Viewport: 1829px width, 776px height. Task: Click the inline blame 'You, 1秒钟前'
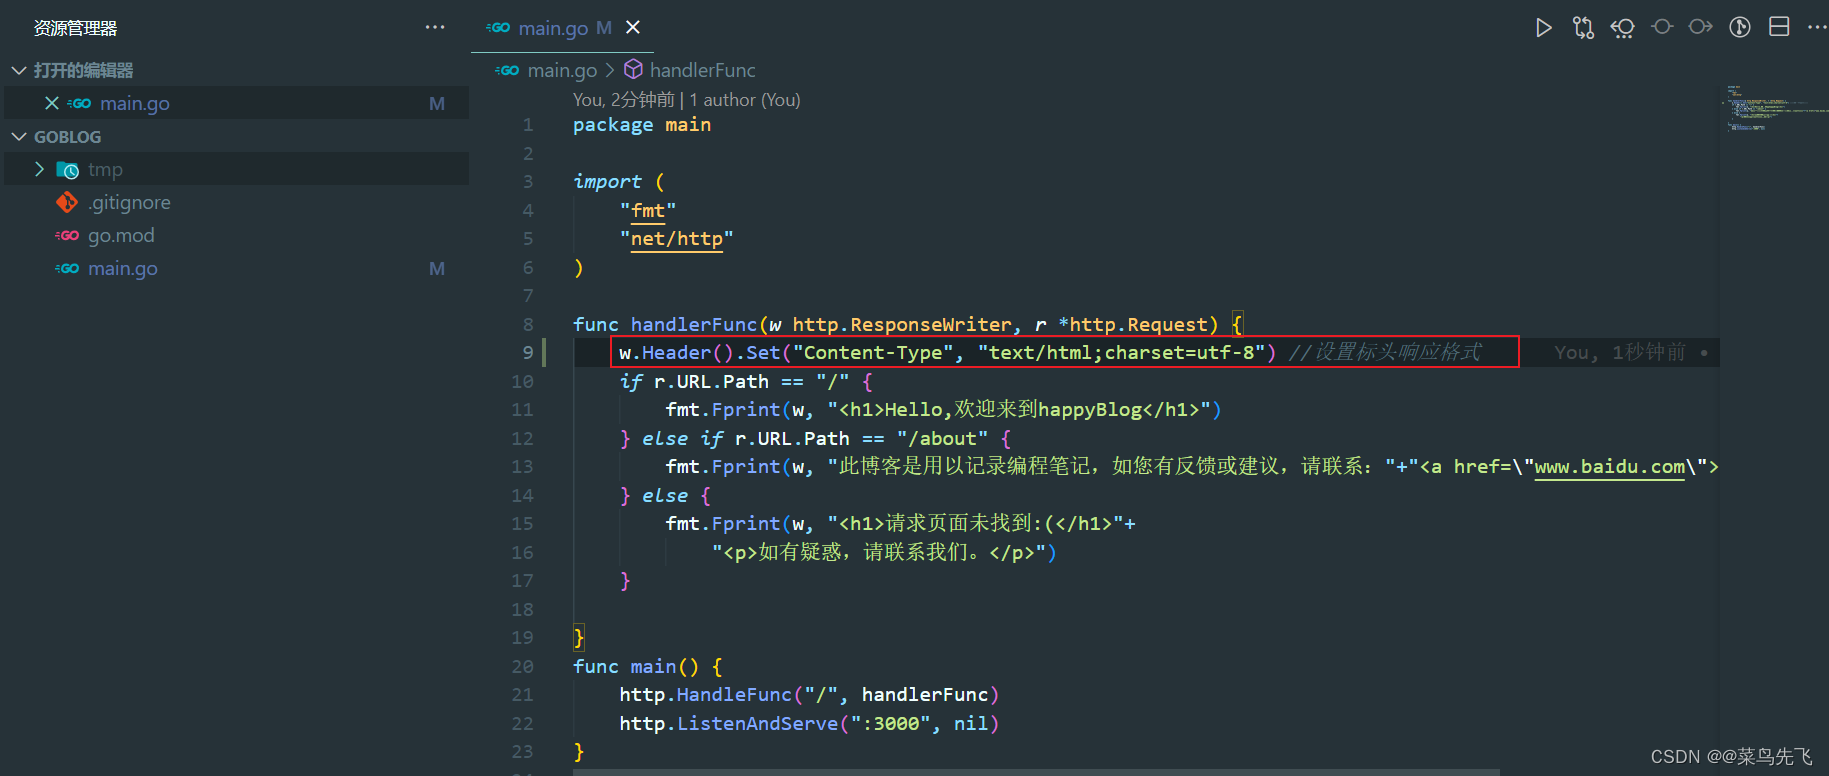pos(1620,352)
